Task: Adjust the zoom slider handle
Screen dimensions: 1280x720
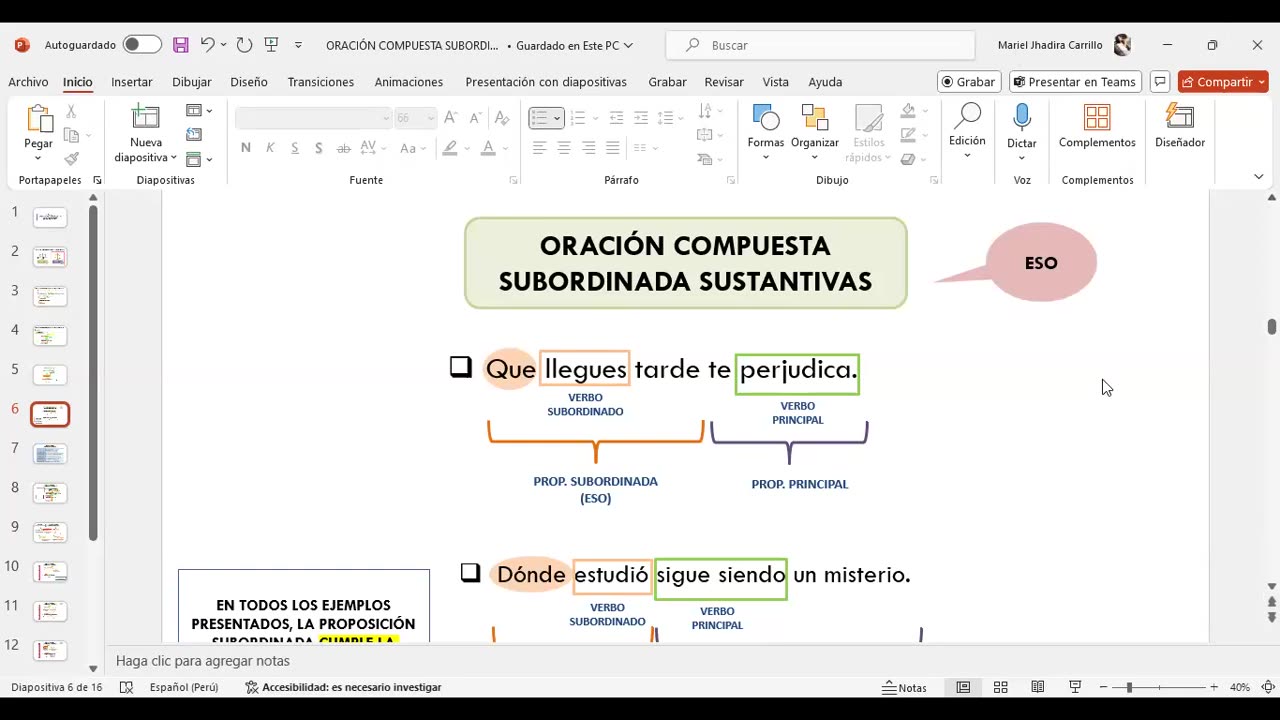Action: pyautogui.click(x=1129, y=687)
